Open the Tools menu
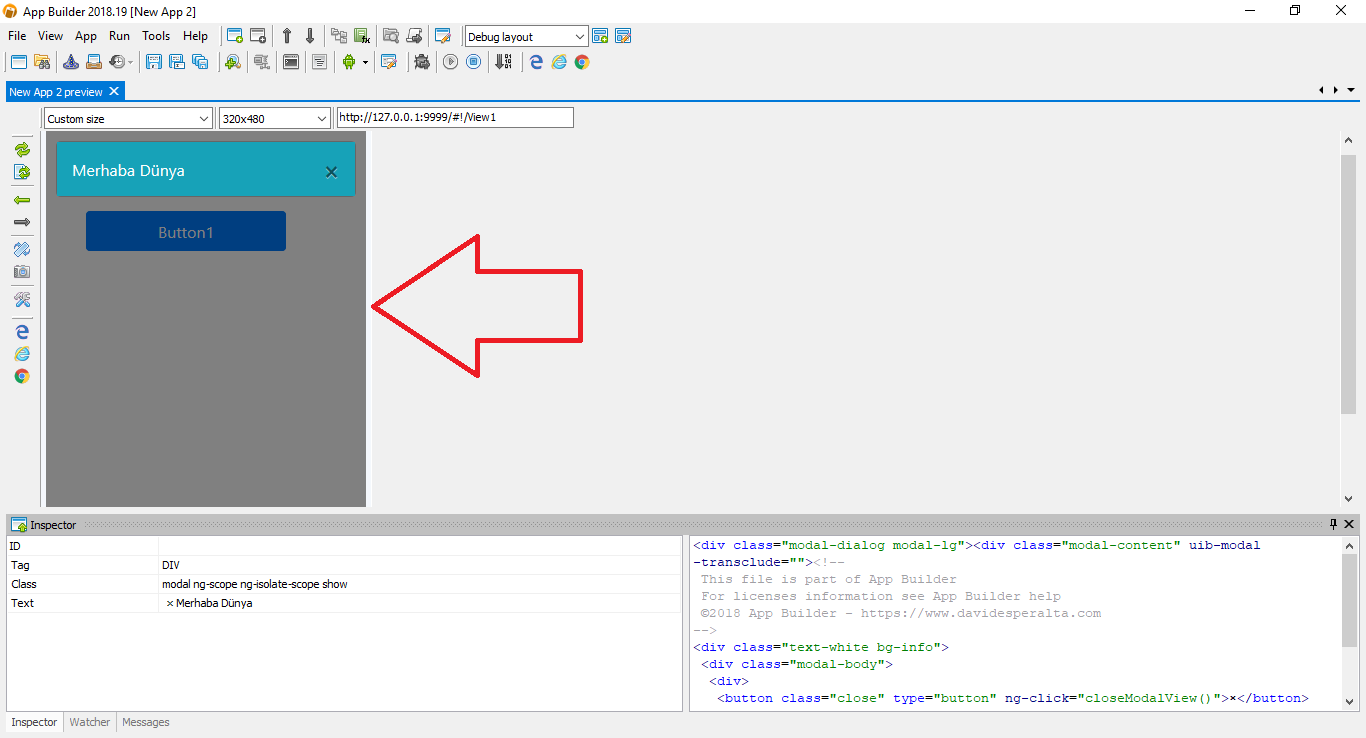Screen dimensions: 1366x738 click(x=156, y=35)
